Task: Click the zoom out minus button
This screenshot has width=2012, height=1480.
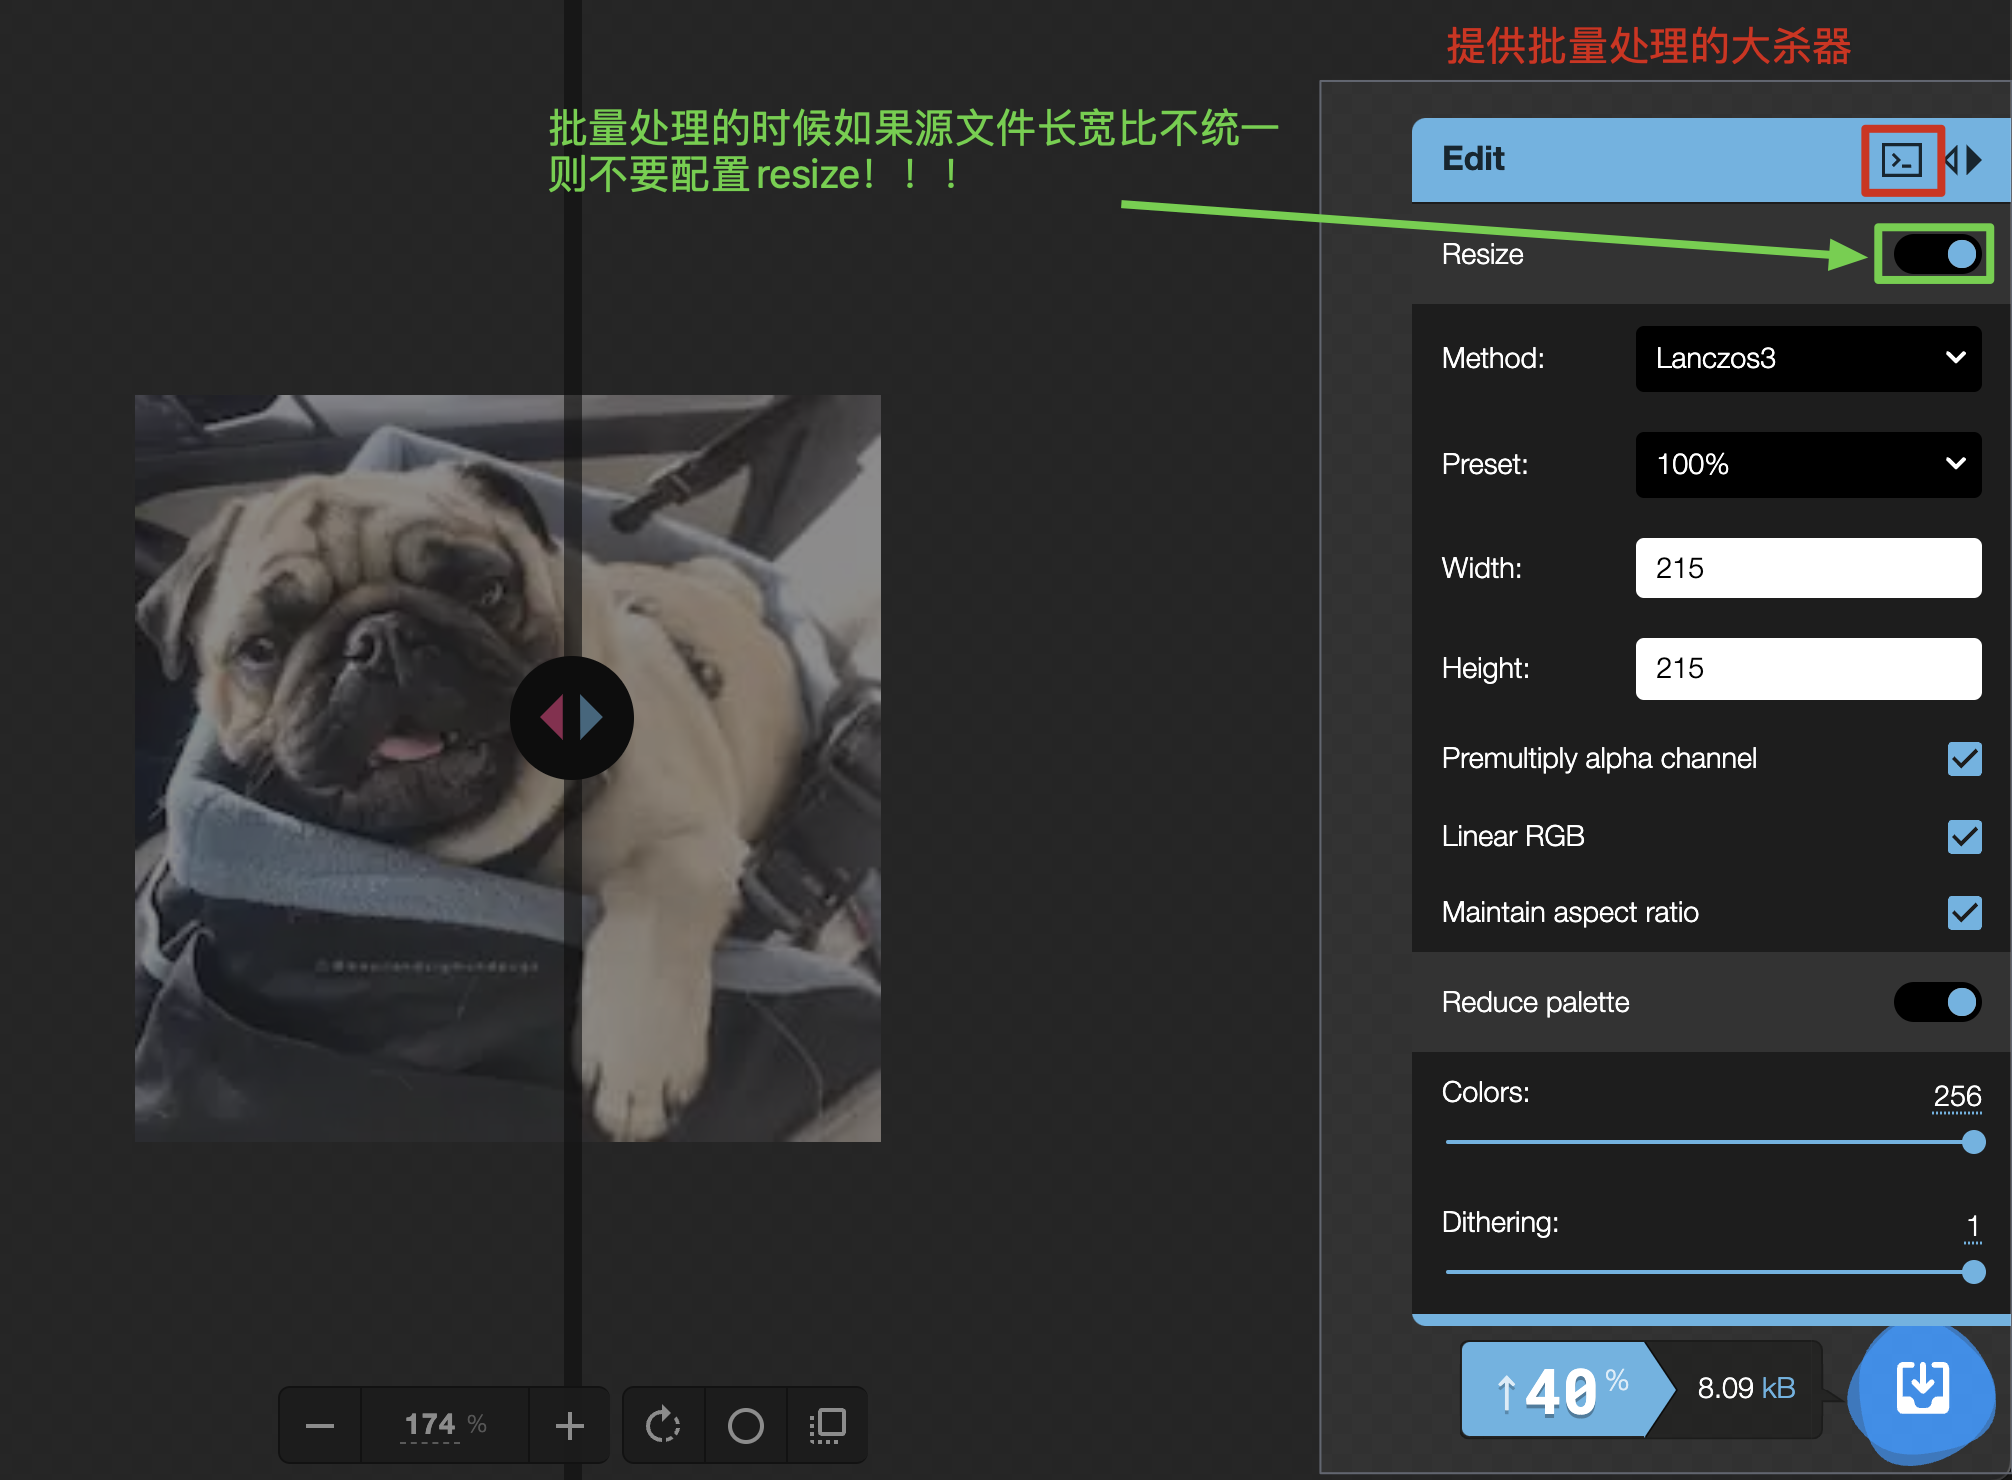Action: [x=320, y=1425]
